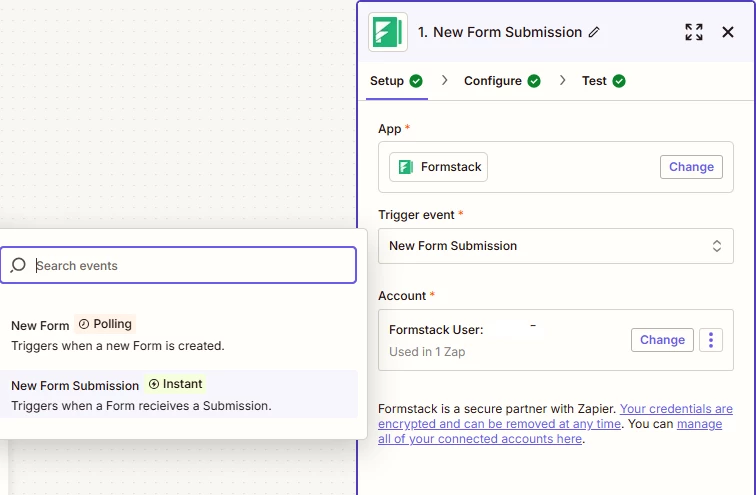Screen dimensions: 756x495
Task: Click the Formstack logo in panel header
Action: [388, 32]
